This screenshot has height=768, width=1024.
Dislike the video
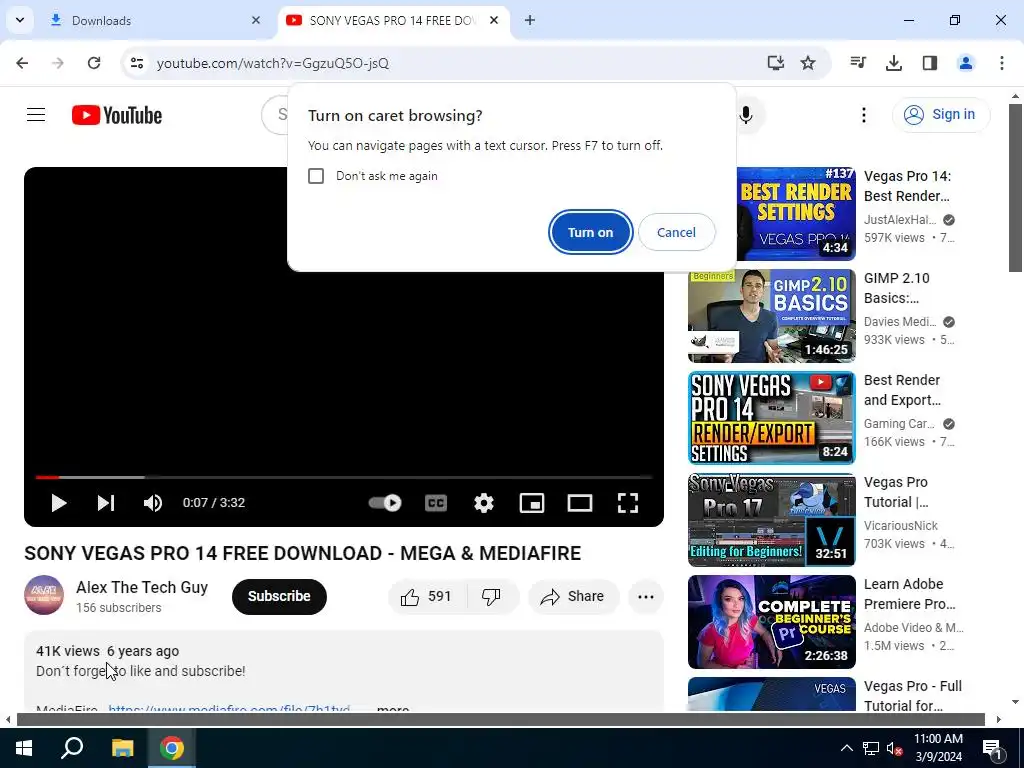491,596
